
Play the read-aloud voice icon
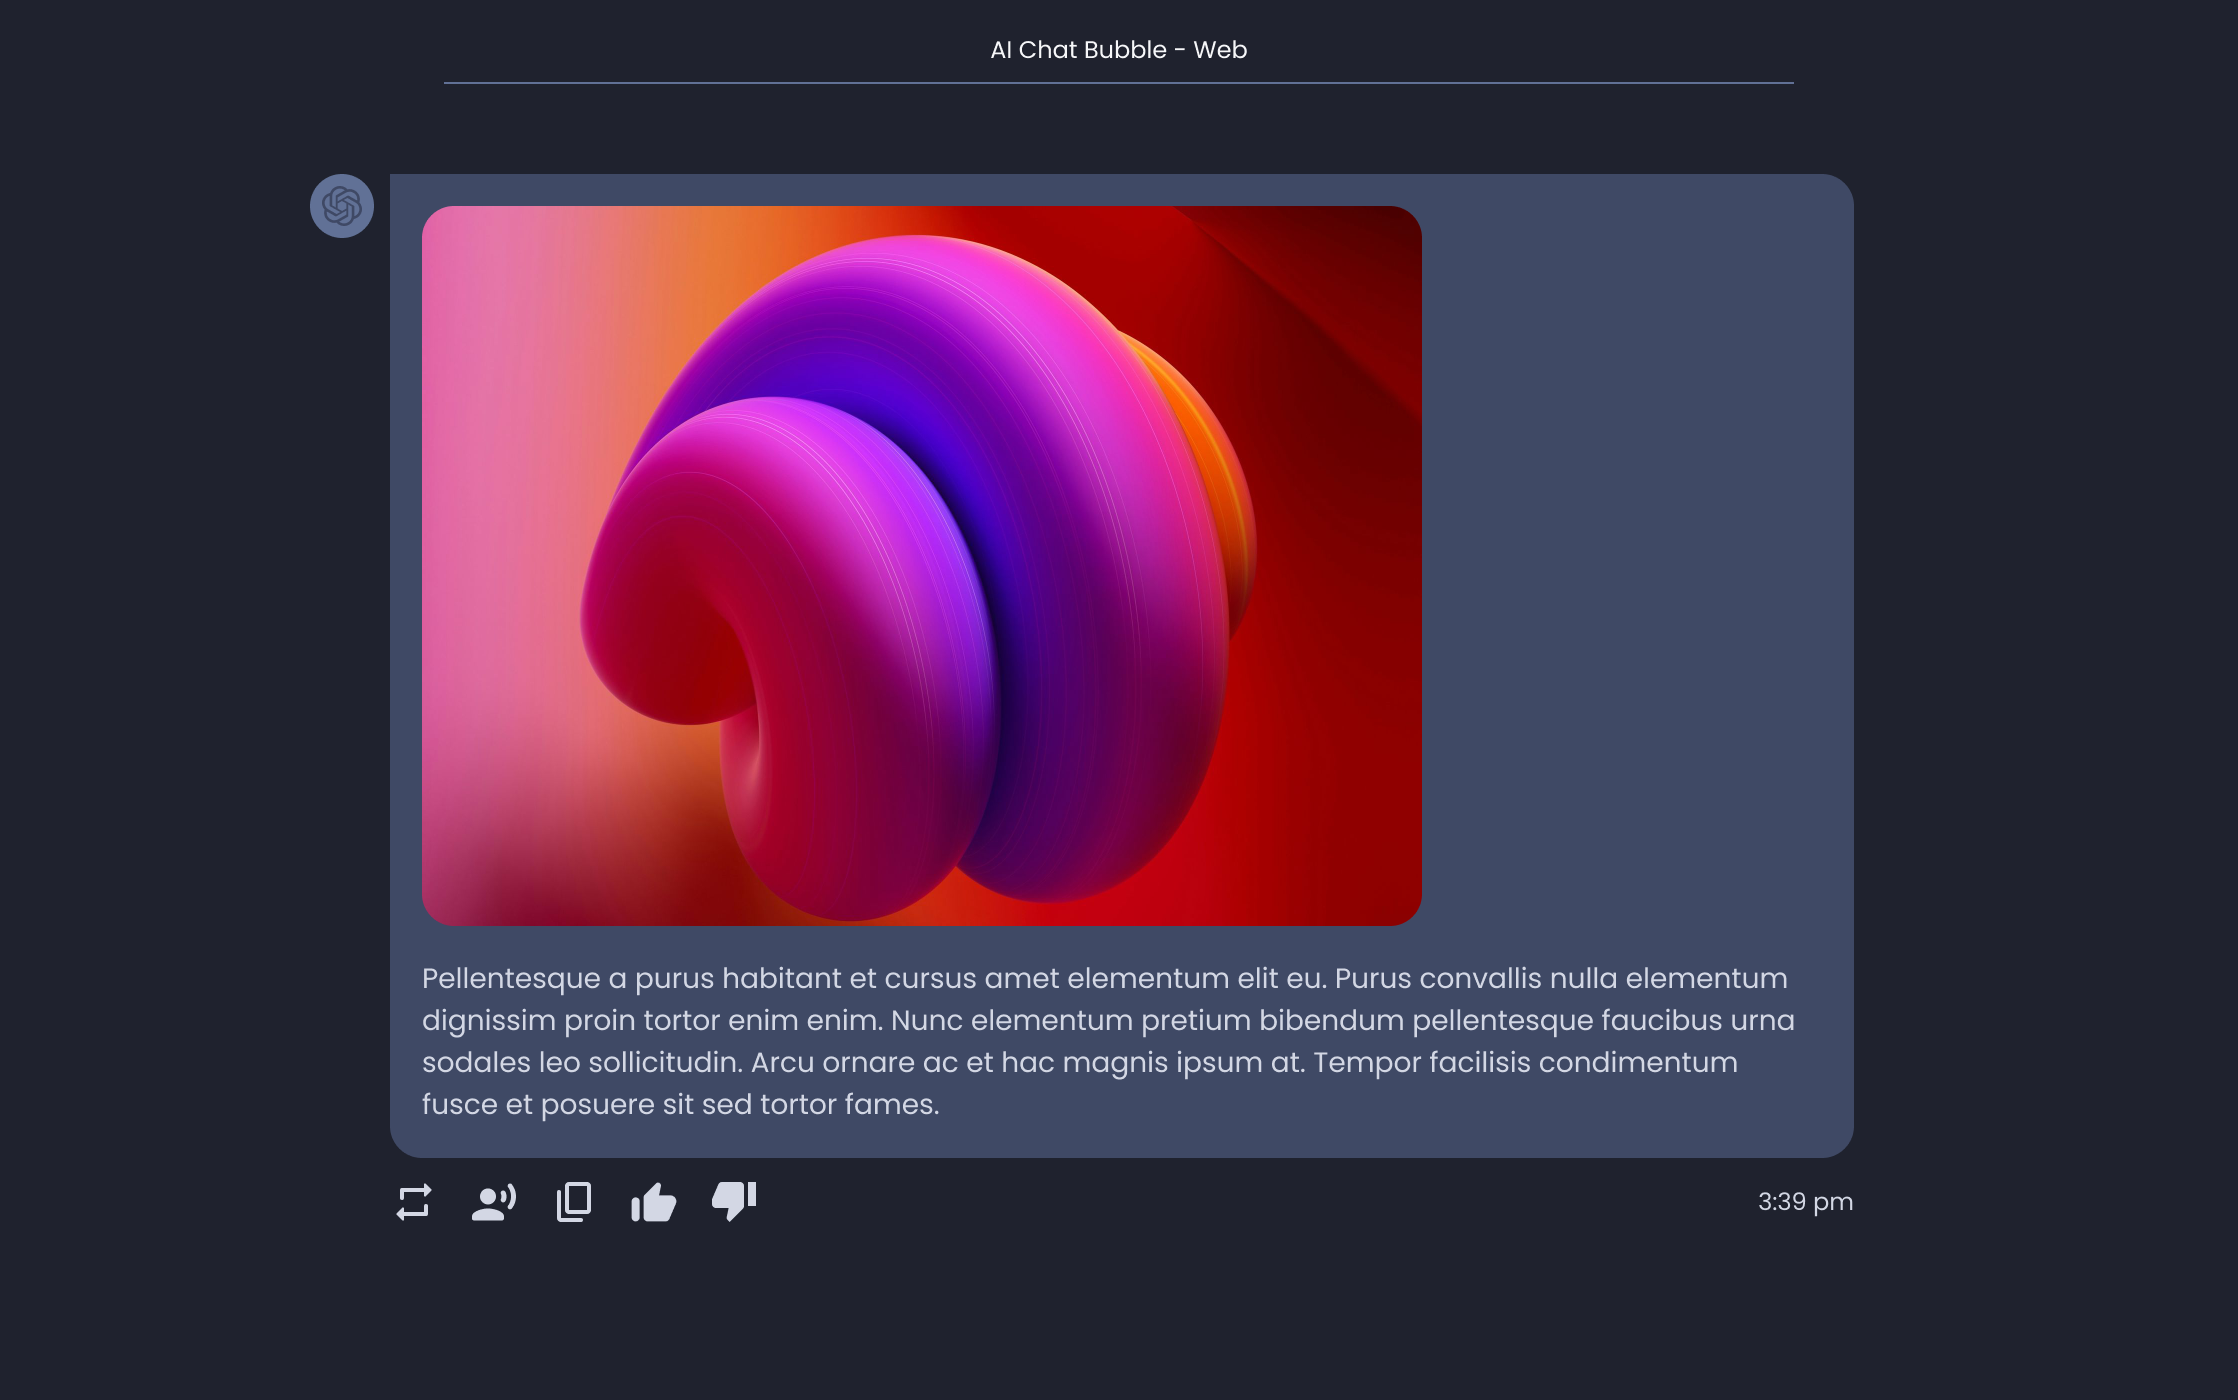pos(494,1202)
